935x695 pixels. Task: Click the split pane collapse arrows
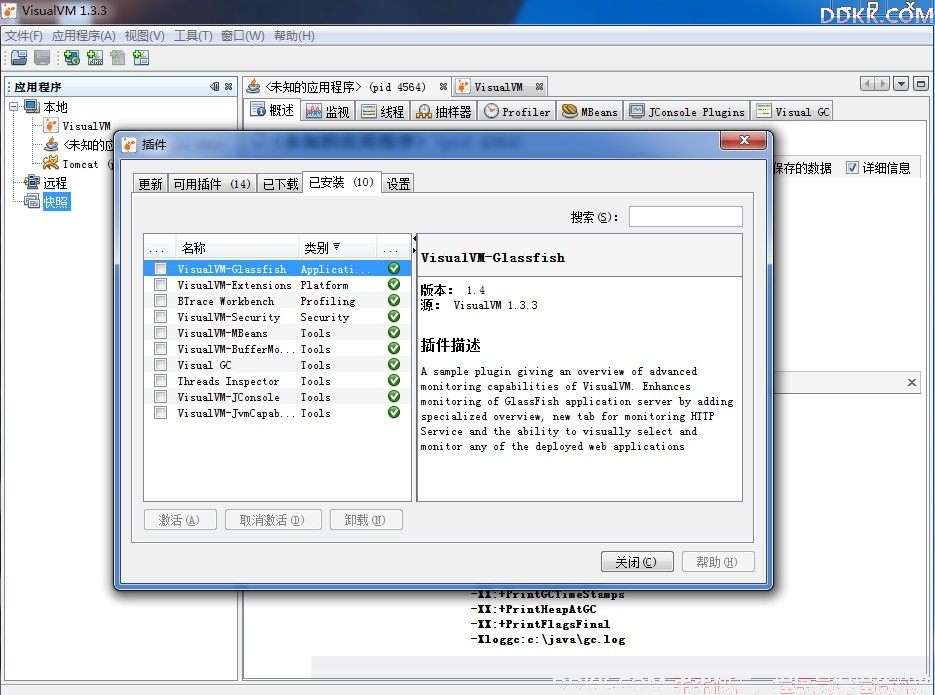(x=414, y=244)
